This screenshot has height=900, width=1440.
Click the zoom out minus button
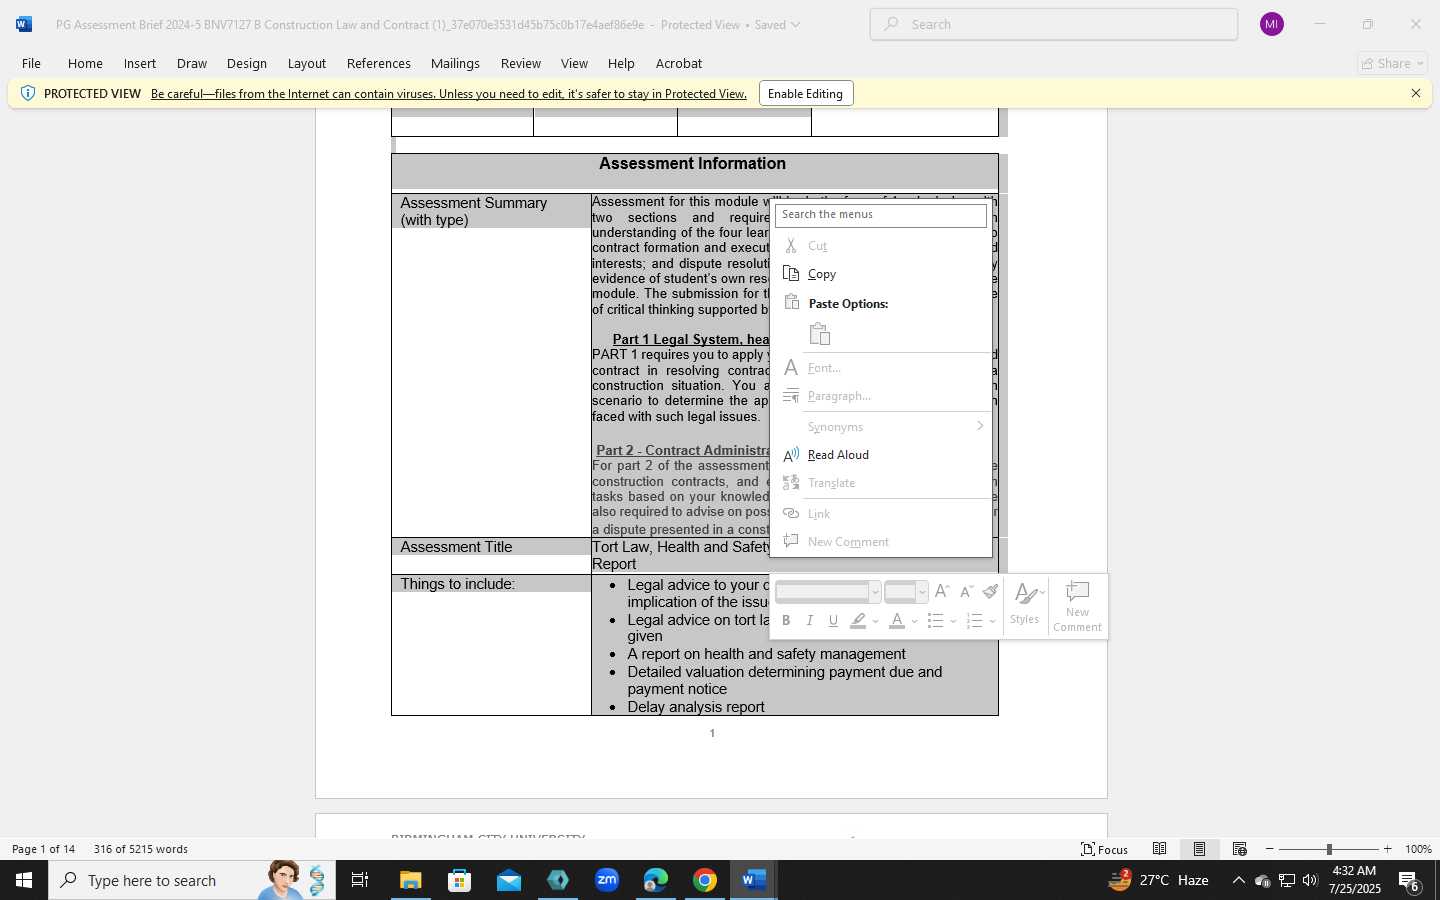click(1270, 849)
